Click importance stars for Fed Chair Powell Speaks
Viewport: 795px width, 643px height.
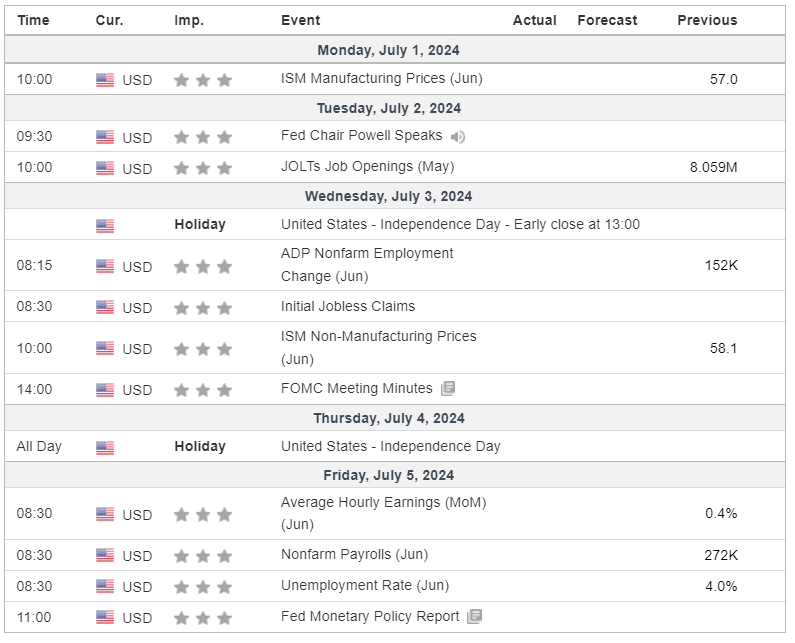click(x=203, y=137)
